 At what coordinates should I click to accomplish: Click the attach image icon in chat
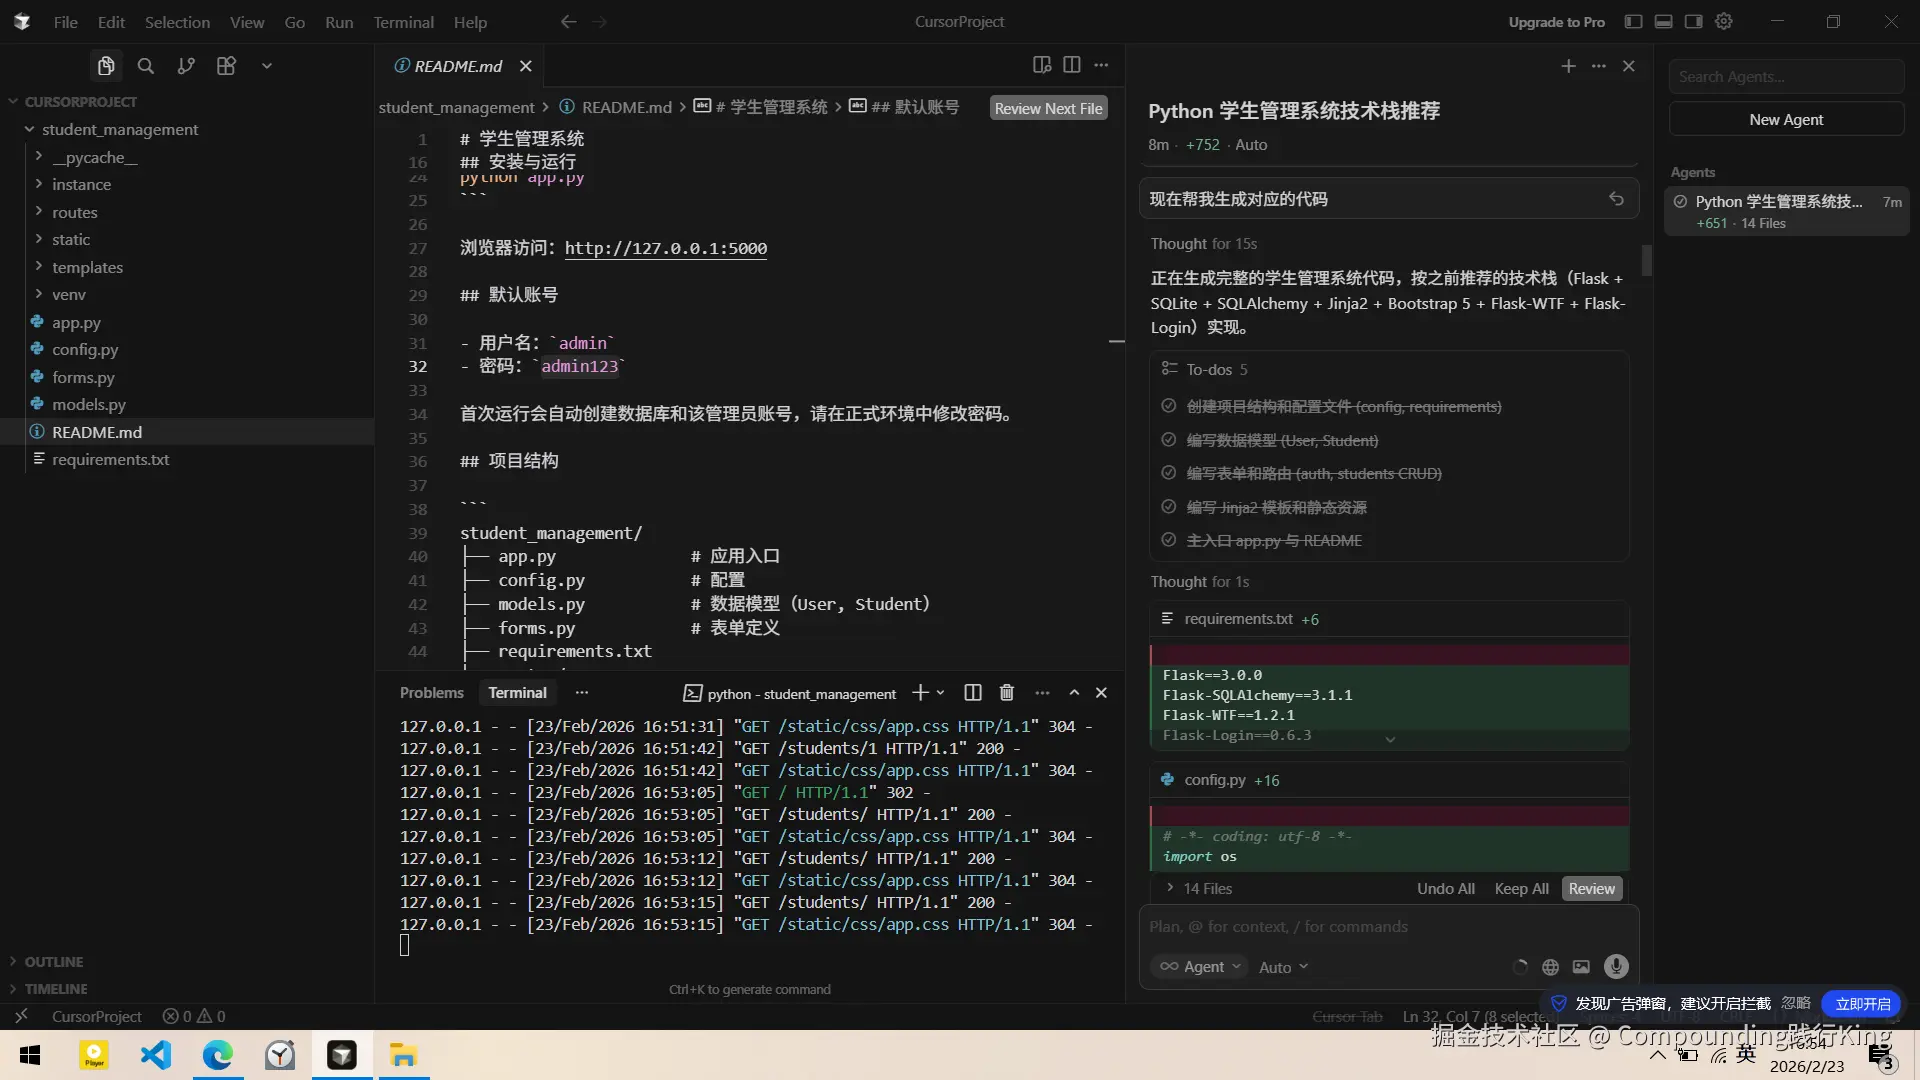coord(1581,967)
